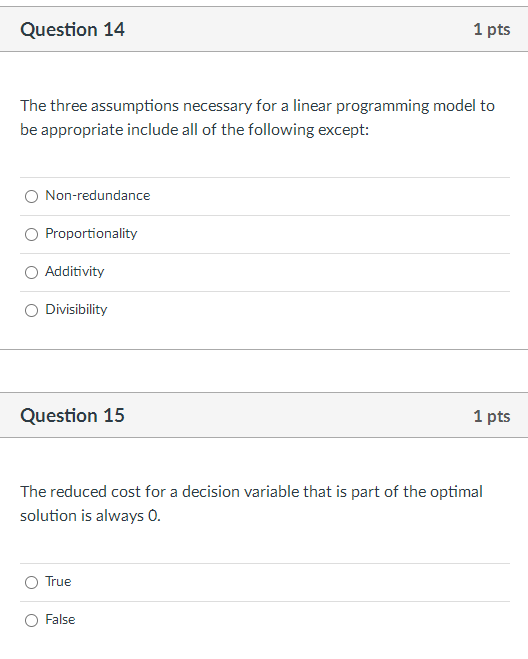The width and height of the screenshot is (528, 659).
Task: Select the Non-redundance radio button
Action: [x=31, y=196]
